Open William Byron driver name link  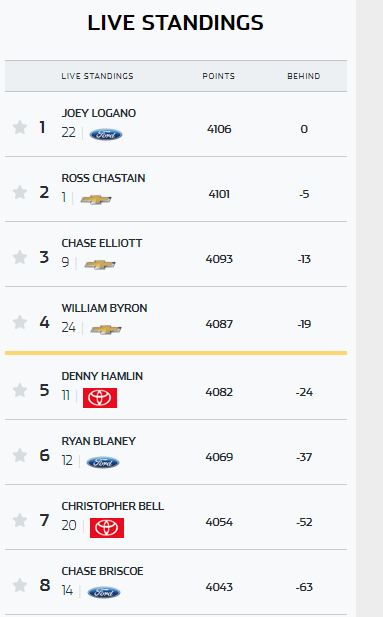coord(104,308)
